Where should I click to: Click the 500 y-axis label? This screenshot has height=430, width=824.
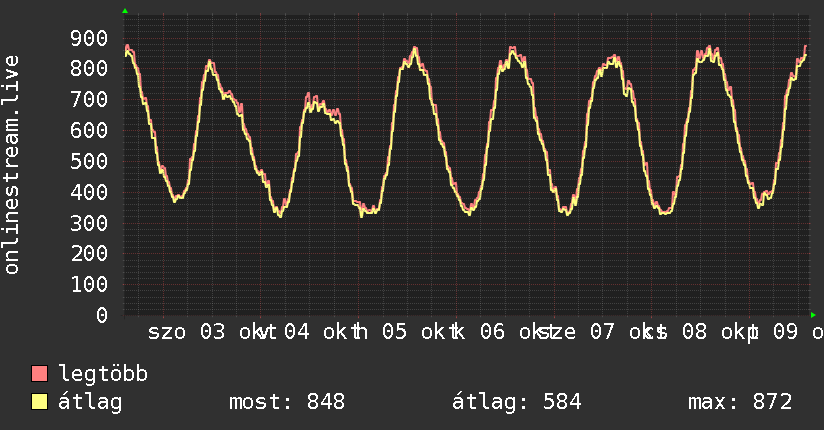[x=89, y=161]
